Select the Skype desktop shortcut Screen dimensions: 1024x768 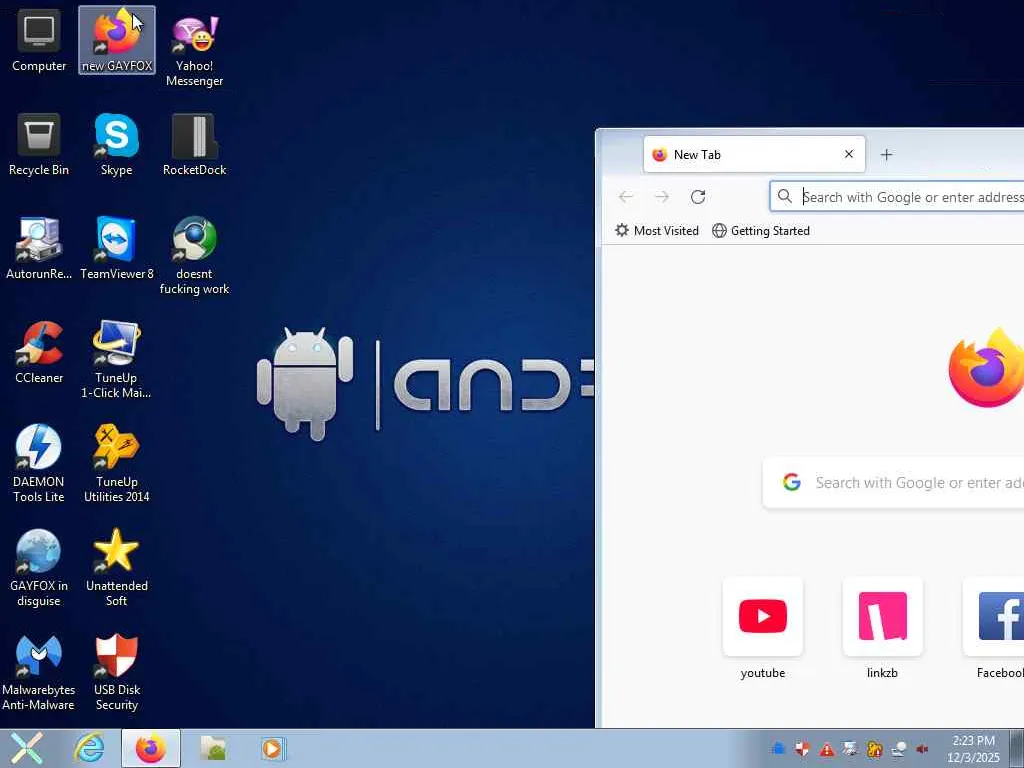pyautogui.click(x=116, y=144)
